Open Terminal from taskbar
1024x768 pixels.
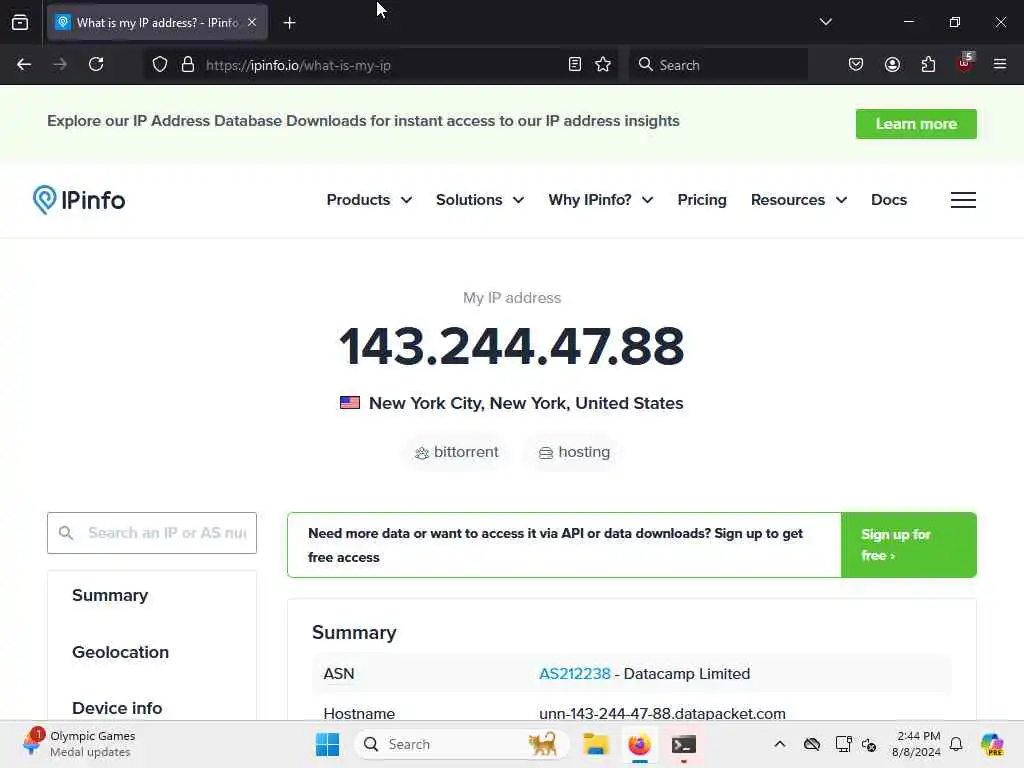pos(683,744)
